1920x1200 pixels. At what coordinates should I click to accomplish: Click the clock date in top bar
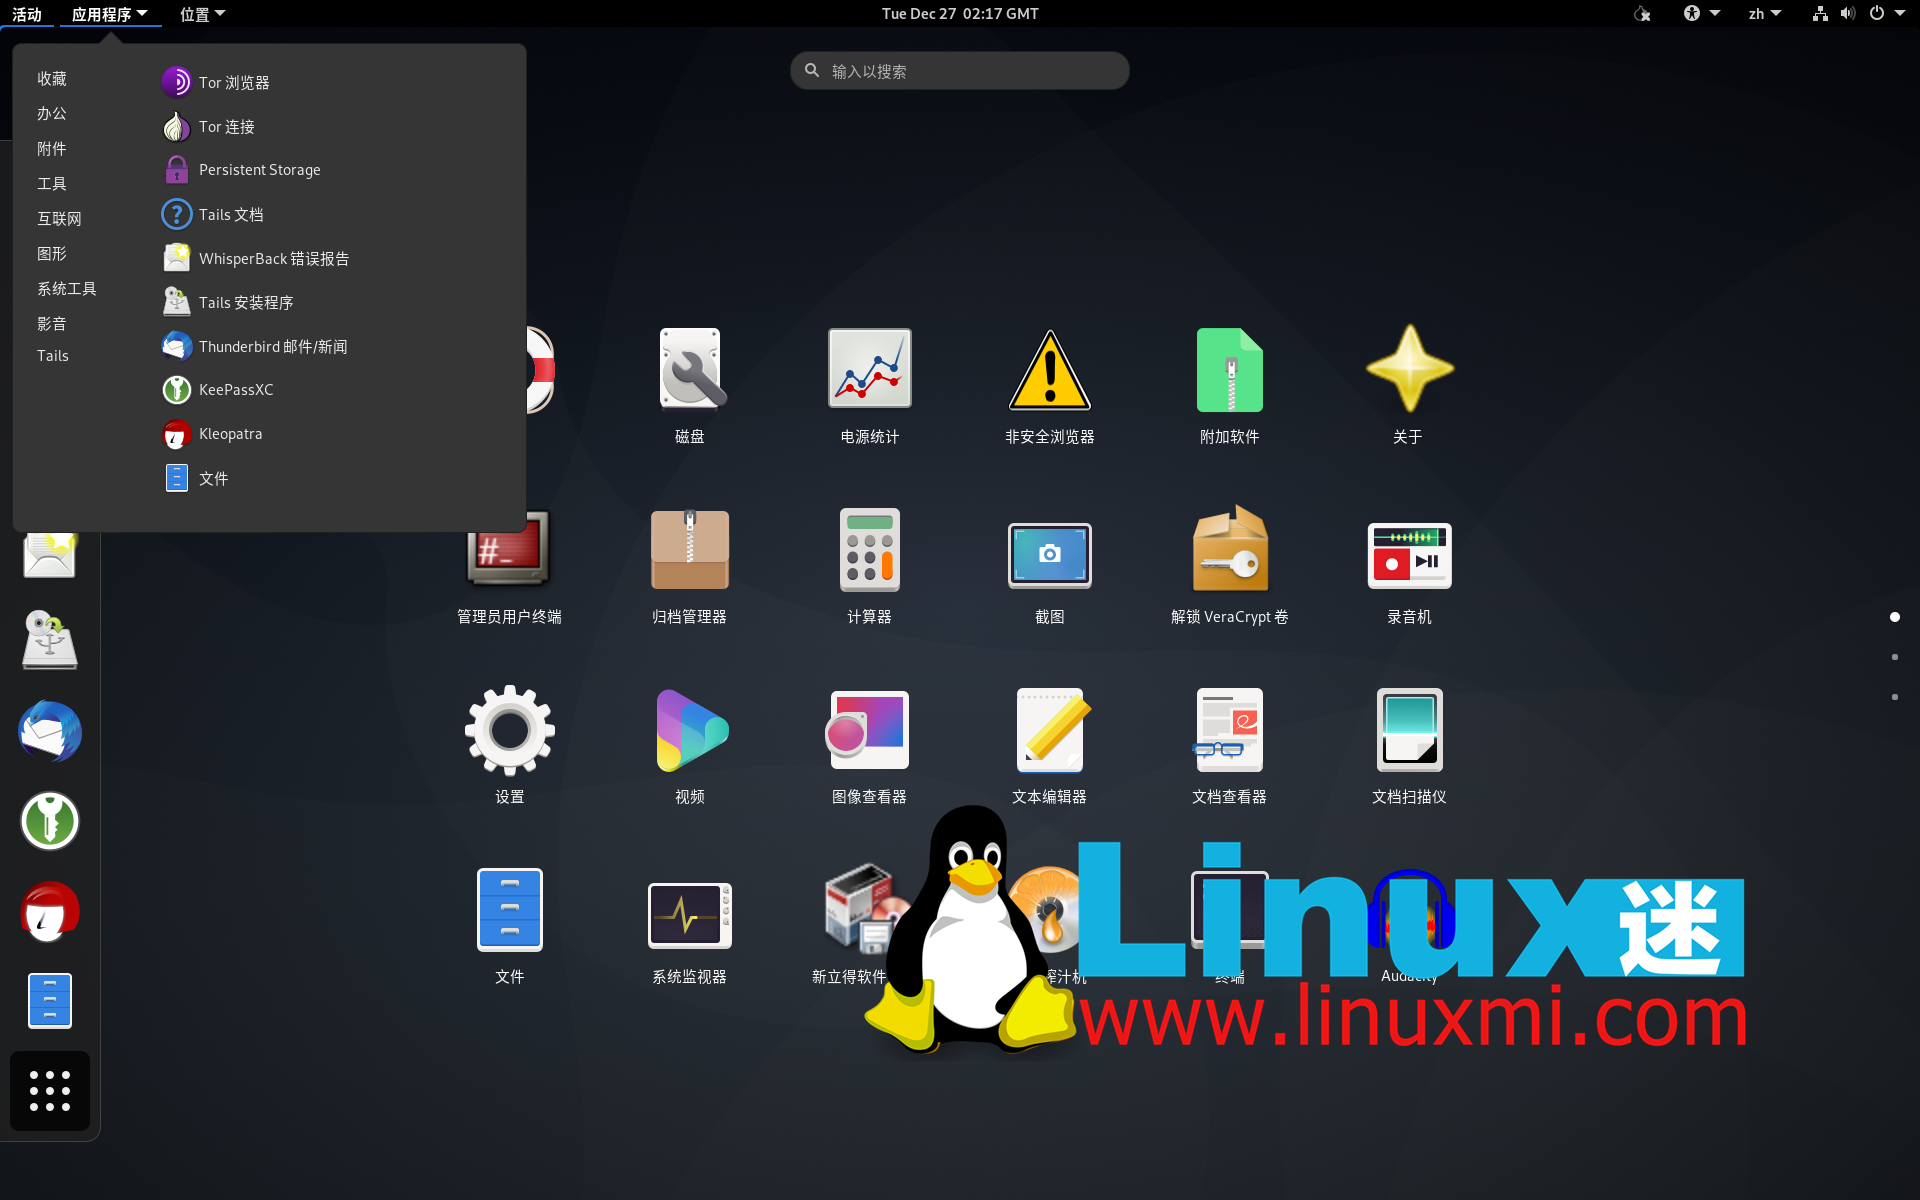[960, 14]
